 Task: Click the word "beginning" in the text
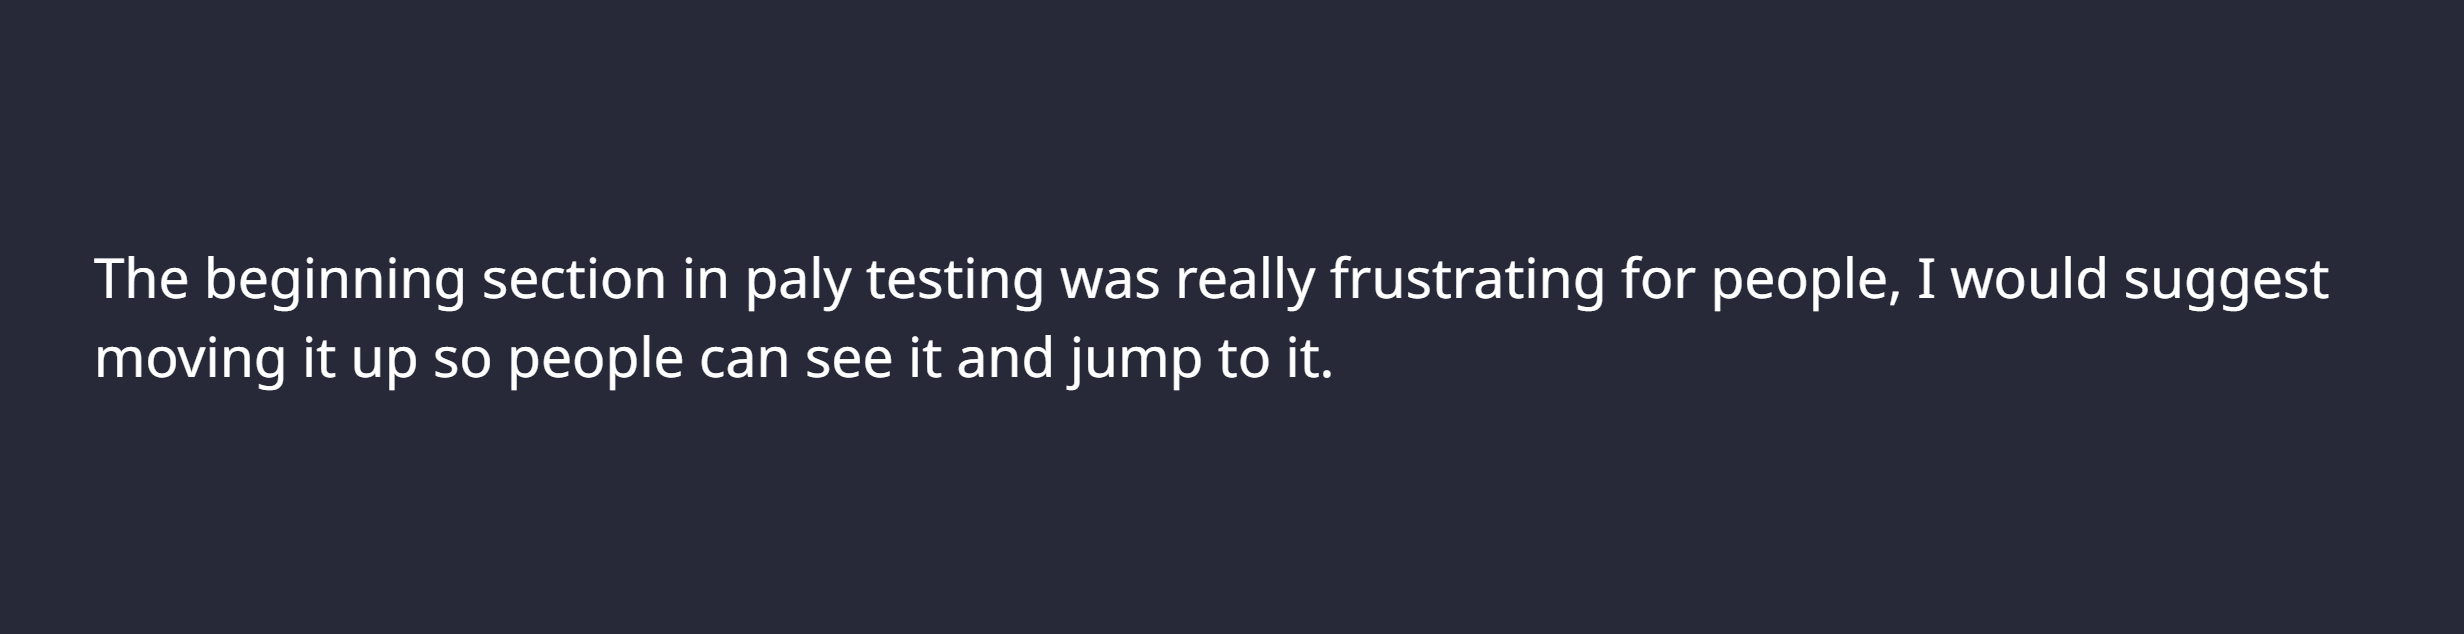[335, 281]
